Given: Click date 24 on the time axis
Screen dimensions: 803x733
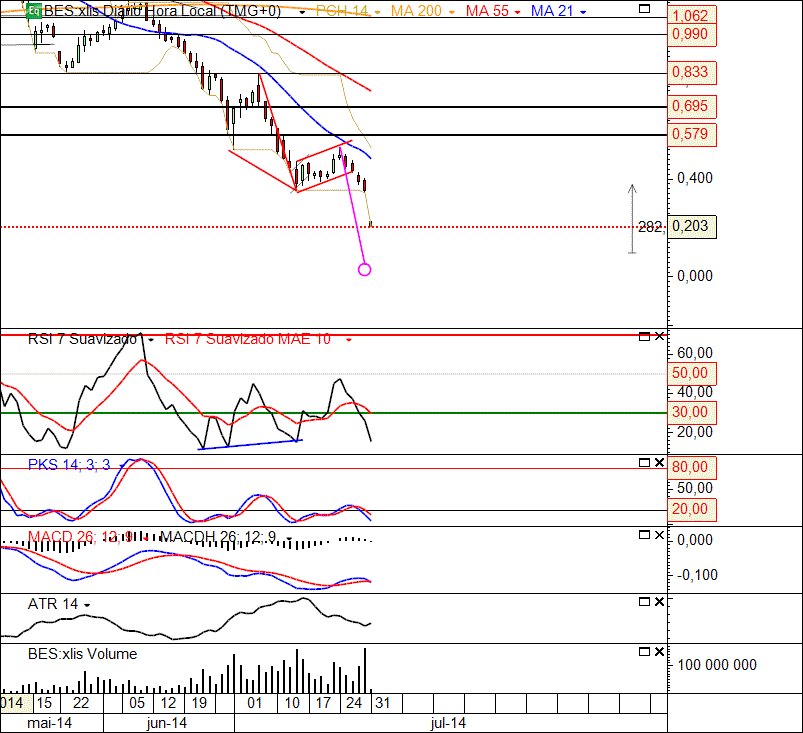Looking at the screenshot, I should [354, 703].
